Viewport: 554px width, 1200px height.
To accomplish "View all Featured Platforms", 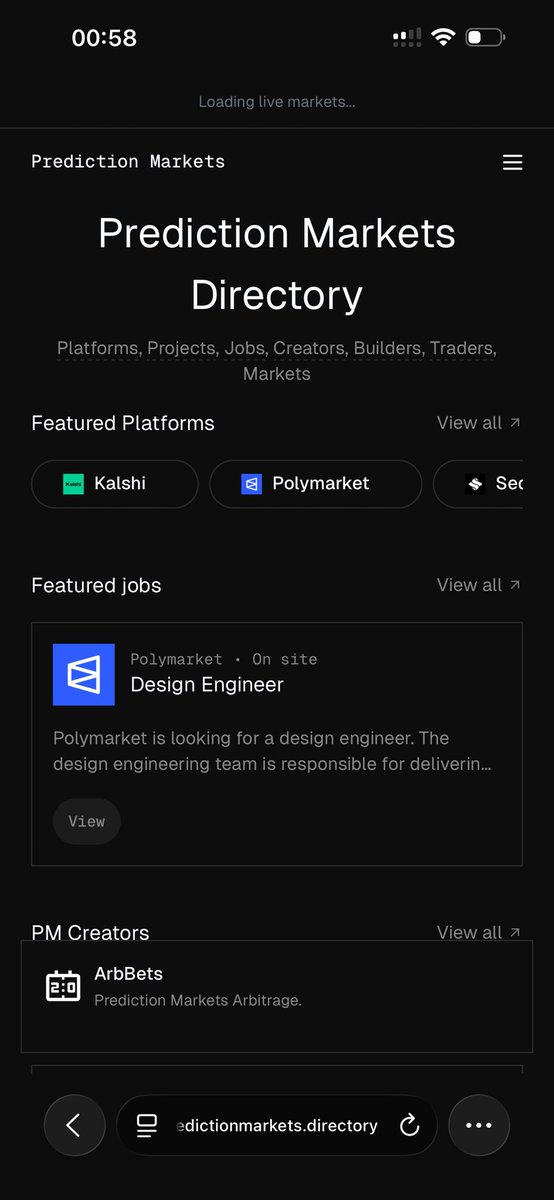I will pos(479,423).
